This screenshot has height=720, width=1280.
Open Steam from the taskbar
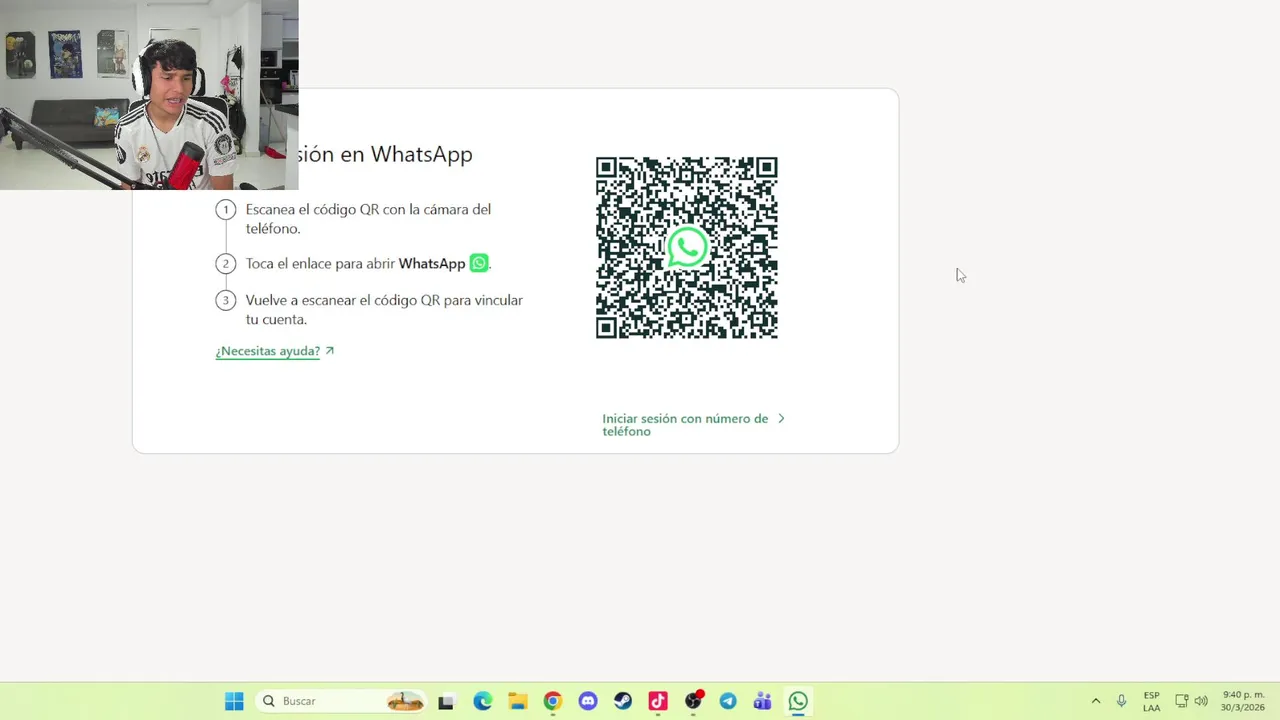click(x=623, y=701)
